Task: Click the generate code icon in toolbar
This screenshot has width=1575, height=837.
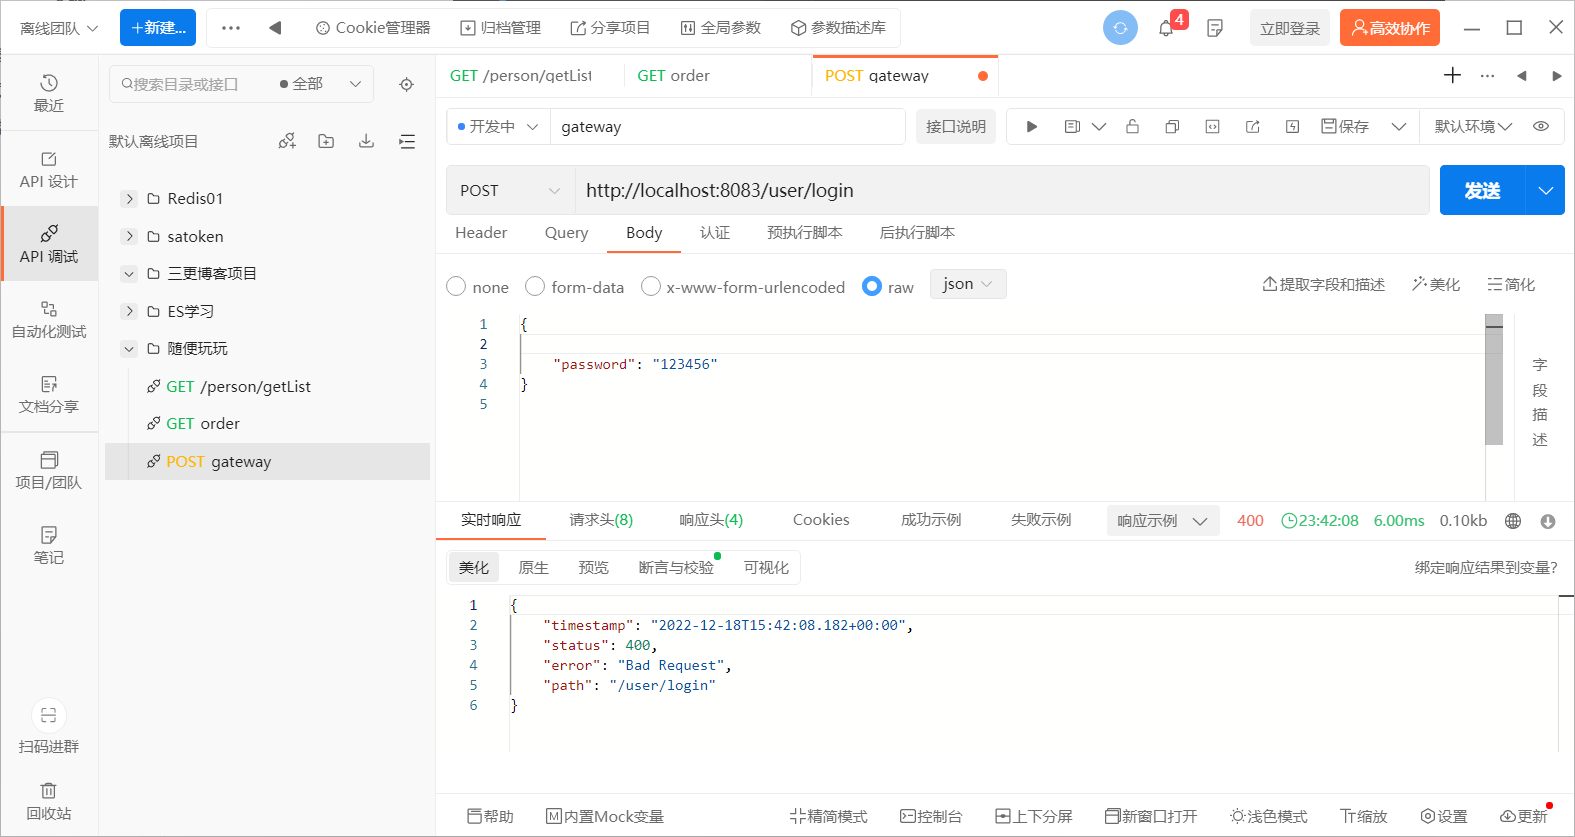Action: point(1212,126)
